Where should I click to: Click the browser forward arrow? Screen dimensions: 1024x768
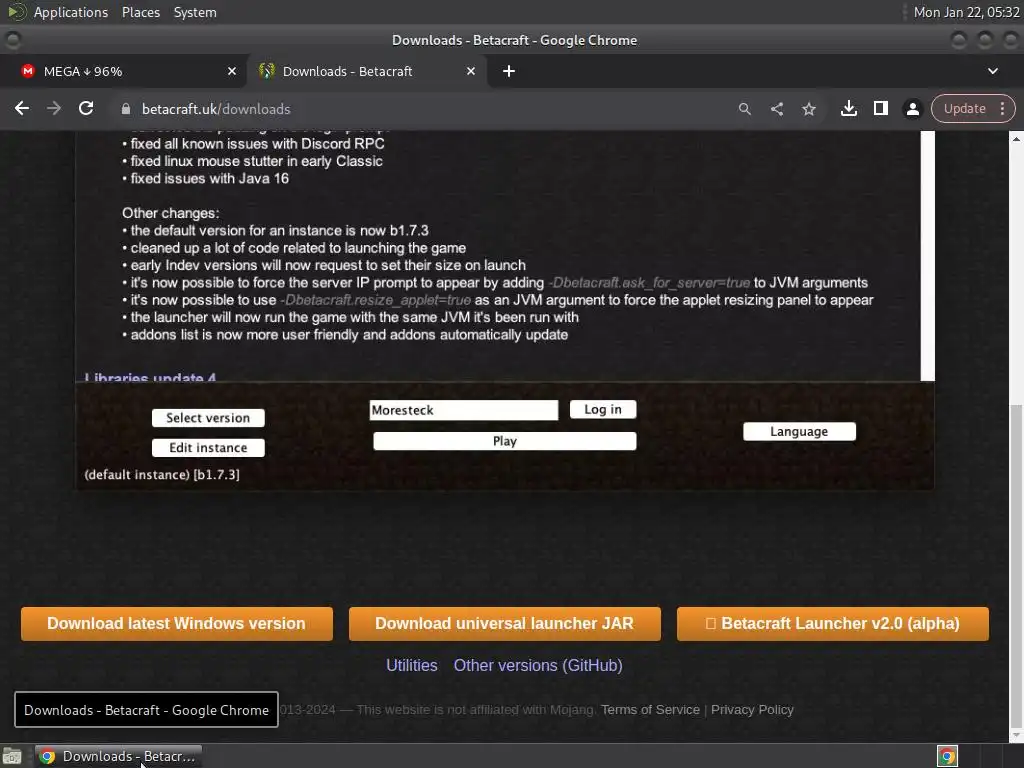[x=54, y=108]
